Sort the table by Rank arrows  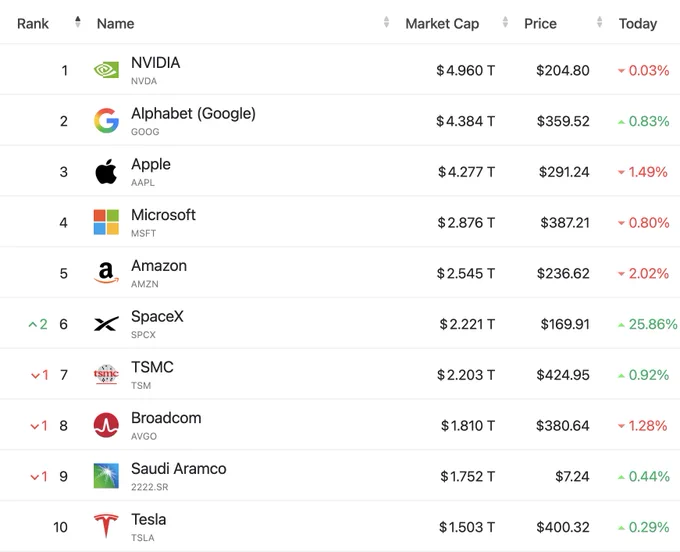tap(78, 22)
